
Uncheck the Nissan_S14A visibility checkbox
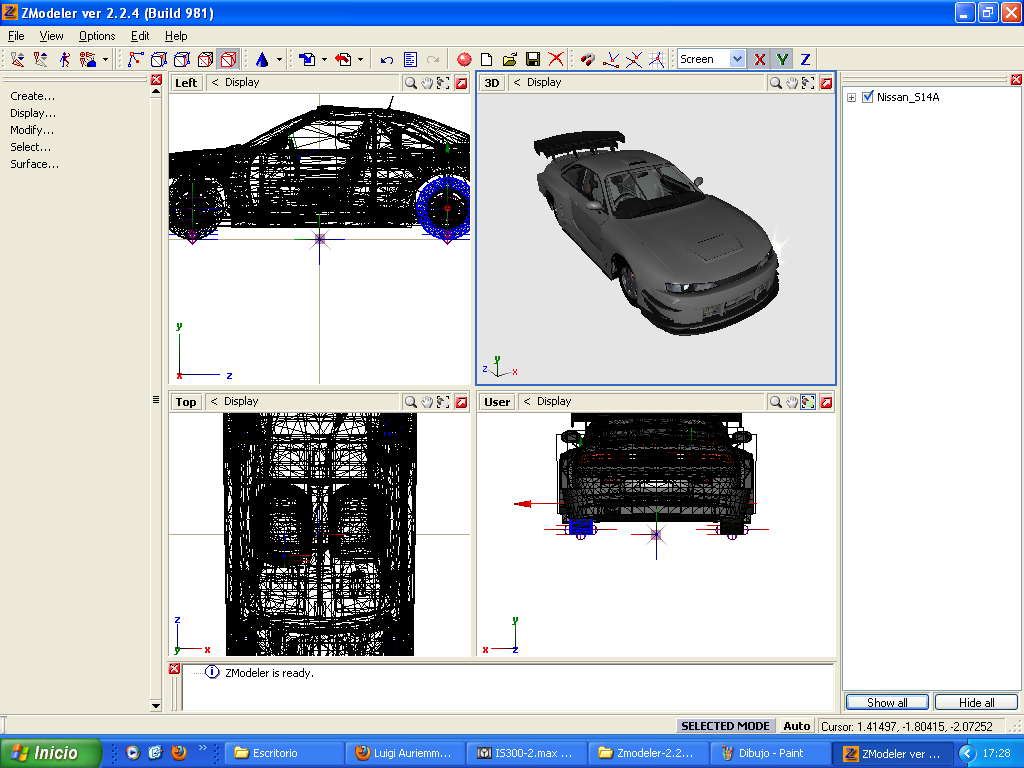click(866, 97)
